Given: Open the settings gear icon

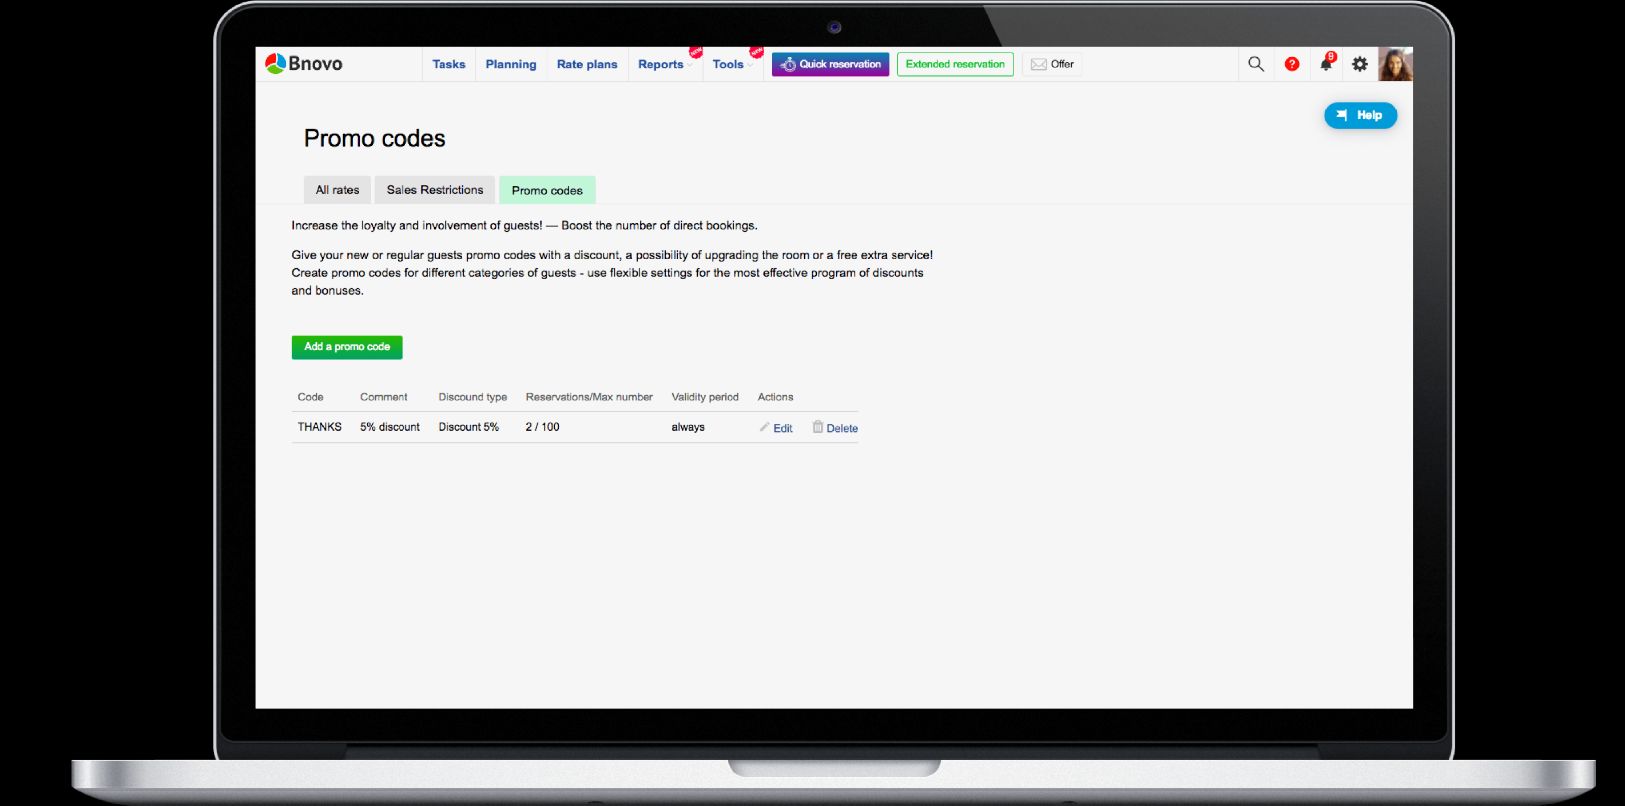Looking at the screenshot, I should click(1360, 64).
